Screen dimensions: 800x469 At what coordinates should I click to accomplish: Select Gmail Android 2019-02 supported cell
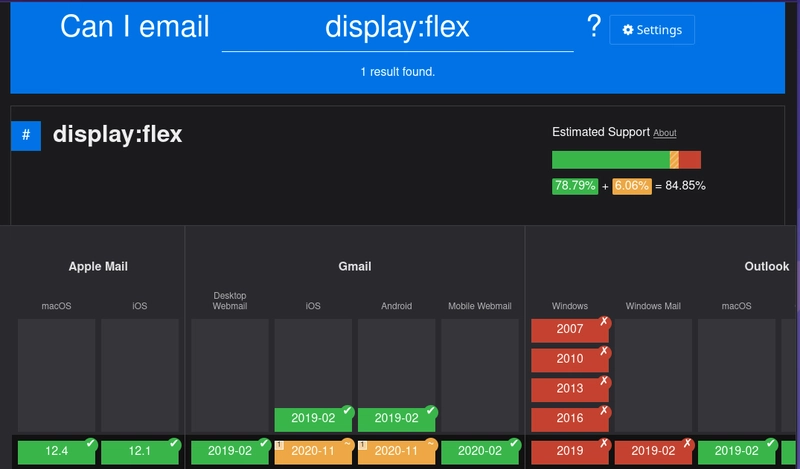pyautogui.click(x=396, y=419)
